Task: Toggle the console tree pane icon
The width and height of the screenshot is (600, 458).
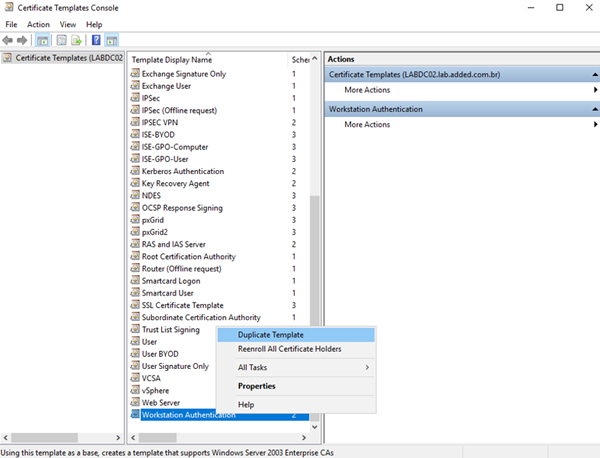Action: coord(43,41)
